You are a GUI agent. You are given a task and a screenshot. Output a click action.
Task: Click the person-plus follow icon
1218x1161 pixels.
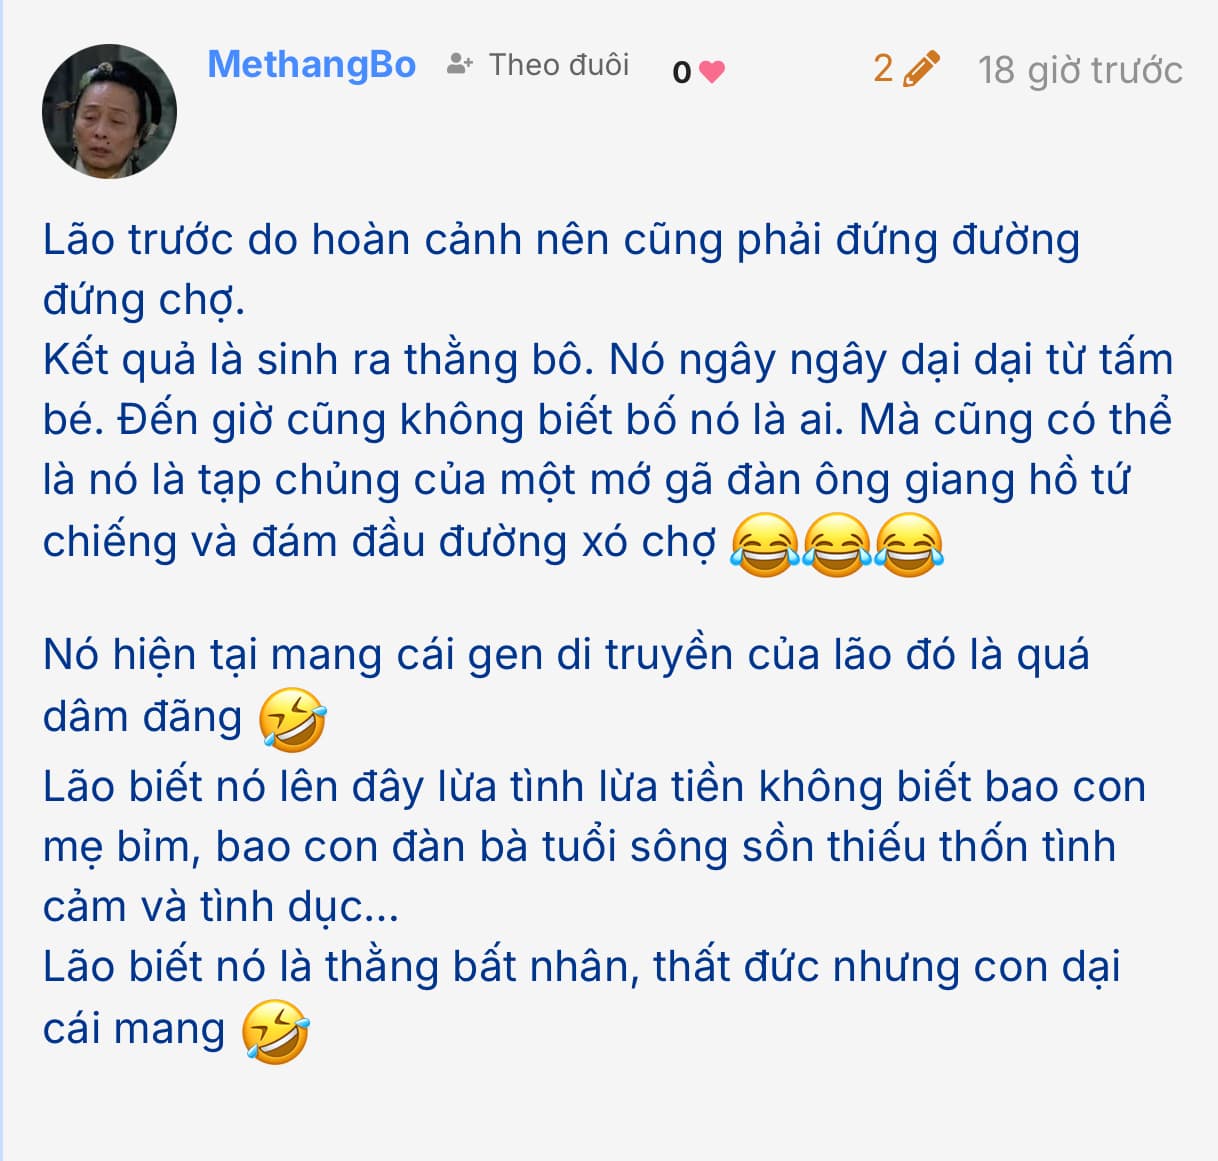[459, 65]
